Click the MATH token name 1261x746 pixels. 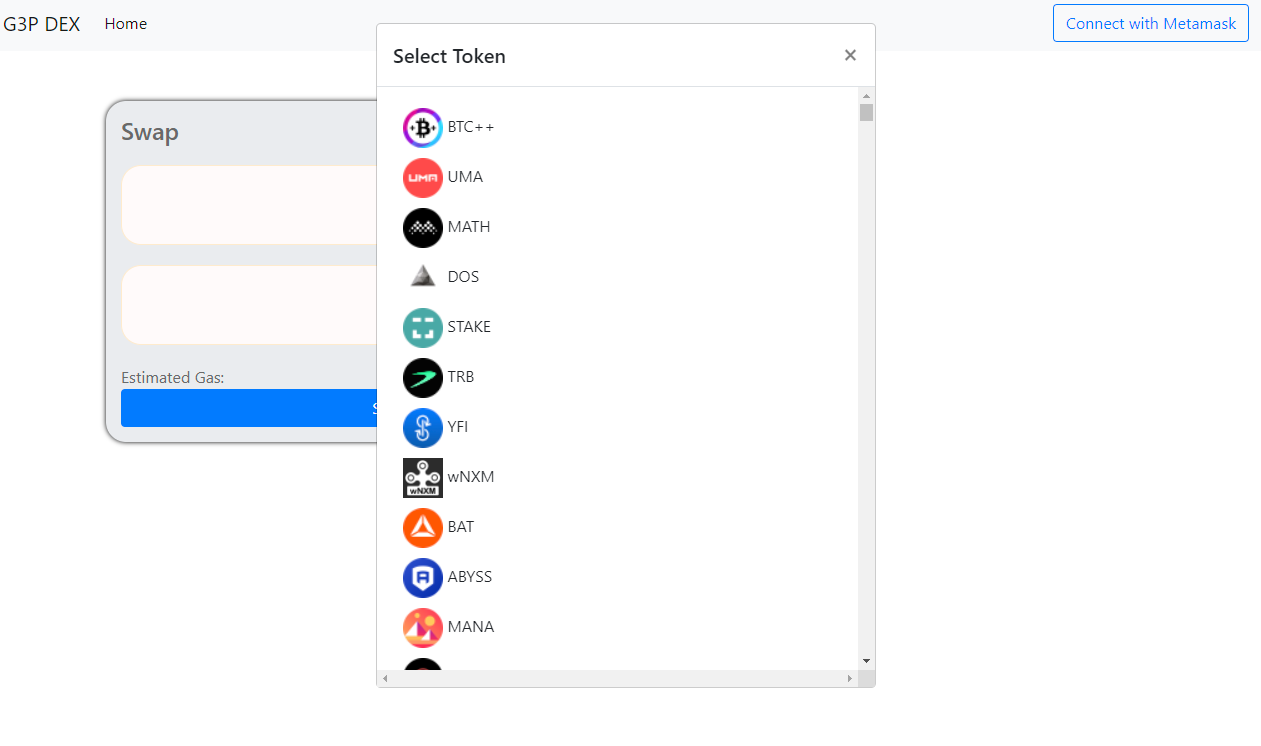[469, 227]
